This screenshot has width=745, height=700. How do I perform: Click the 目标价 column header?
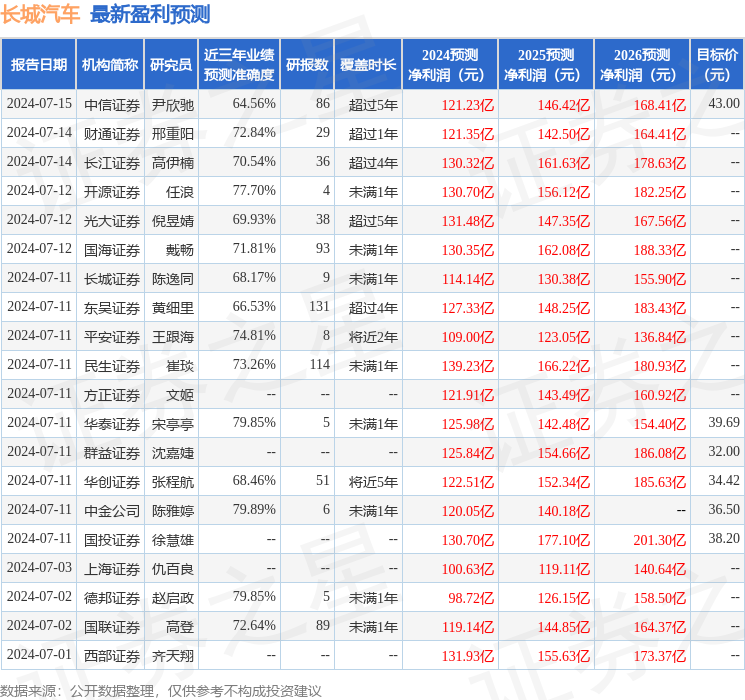point(717,65)
